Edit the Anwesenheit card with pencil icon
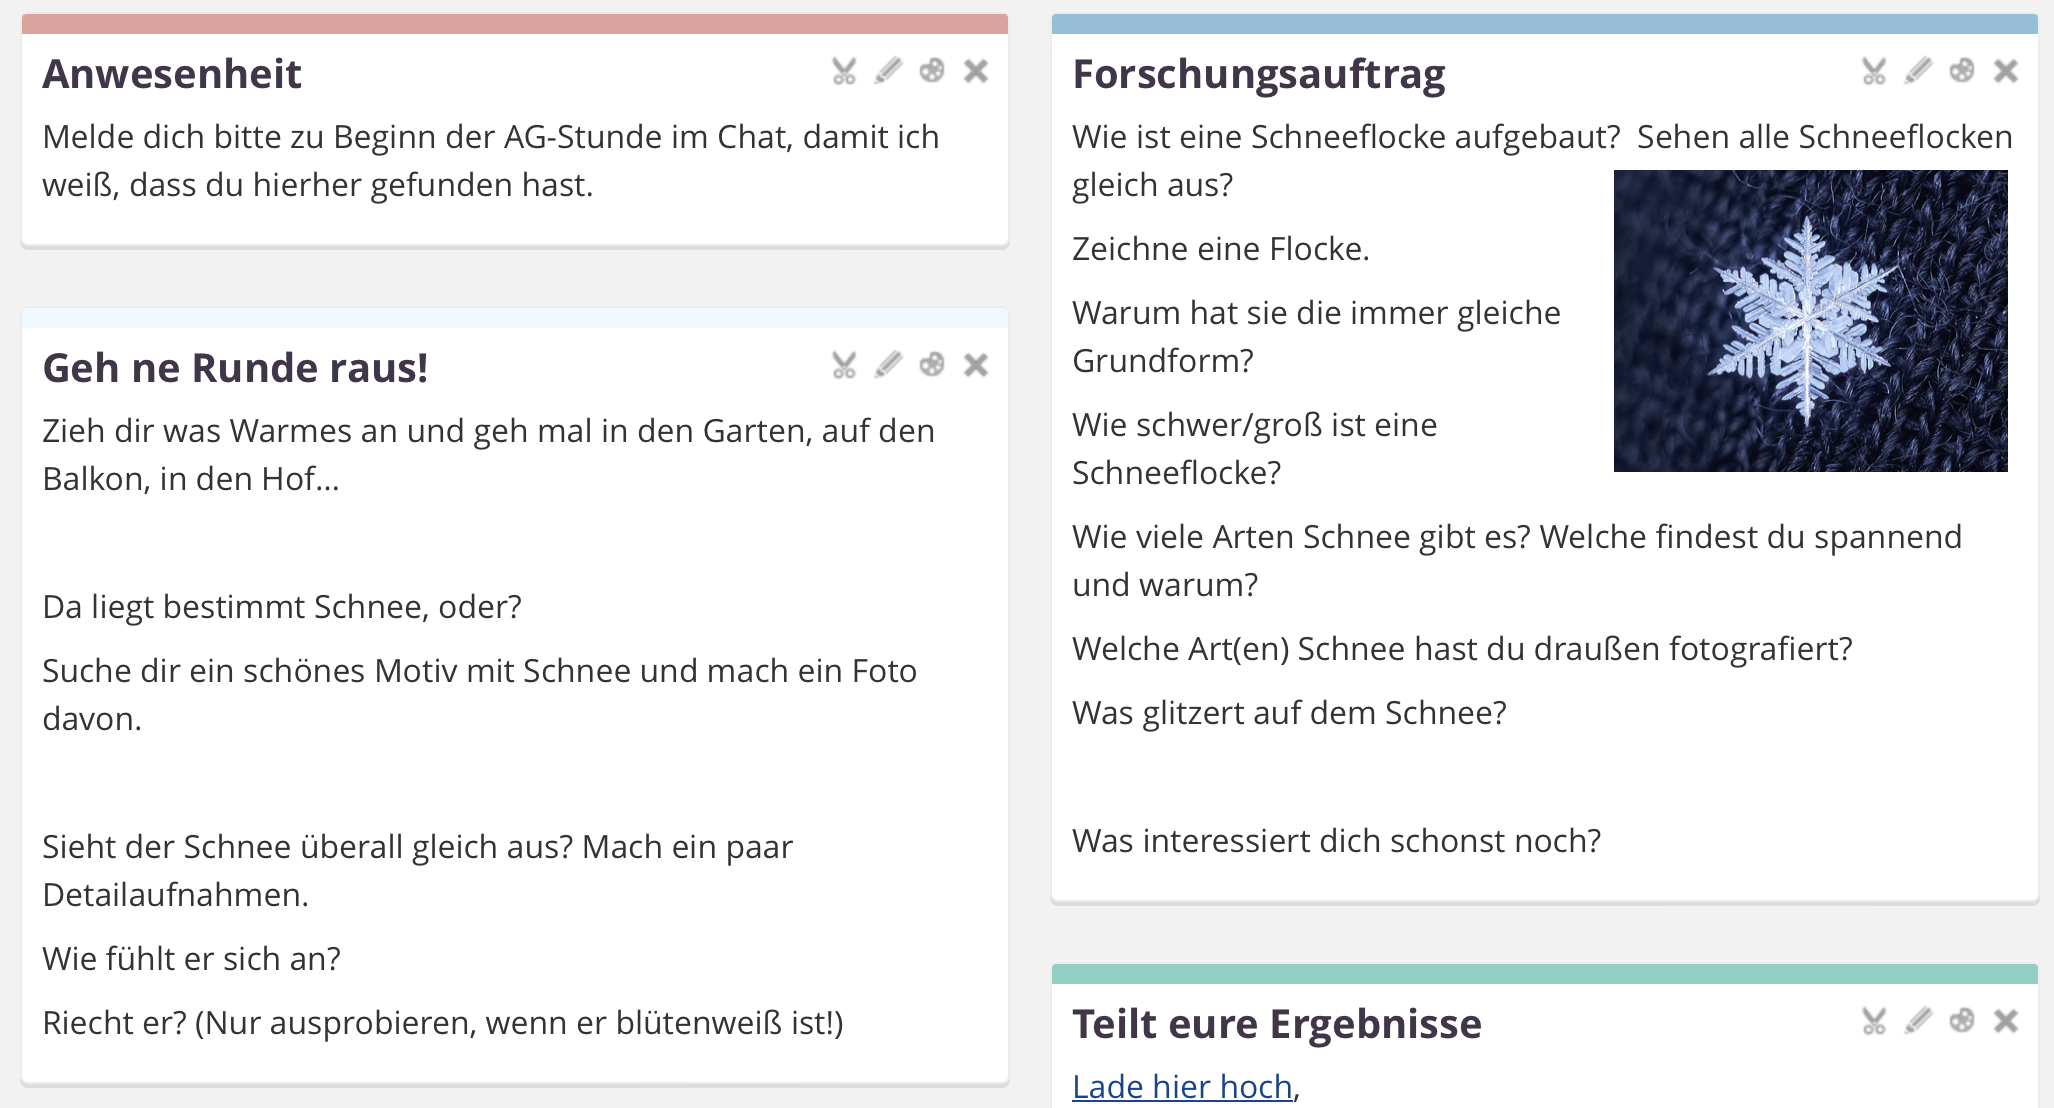 [x=888, y=71]
